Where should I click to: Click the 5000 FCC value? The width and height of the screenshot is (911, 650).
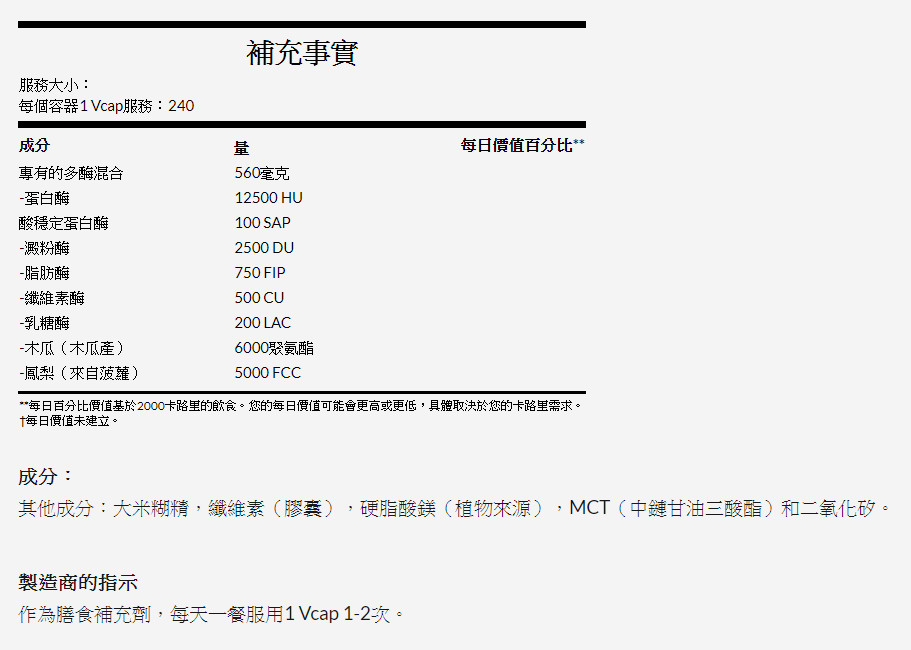[268, 373]
